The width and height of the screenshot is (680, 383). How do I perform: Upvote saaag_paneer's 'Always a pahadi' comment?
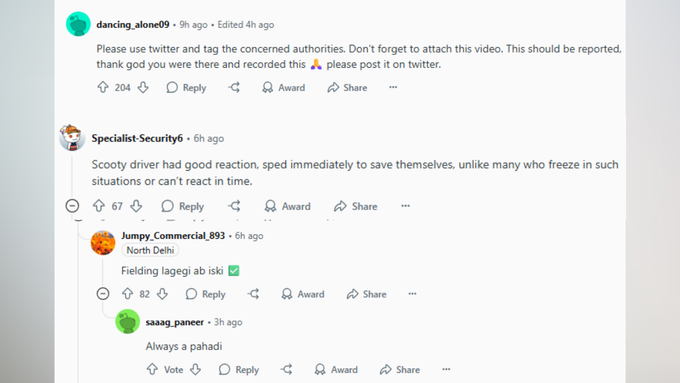152,369
